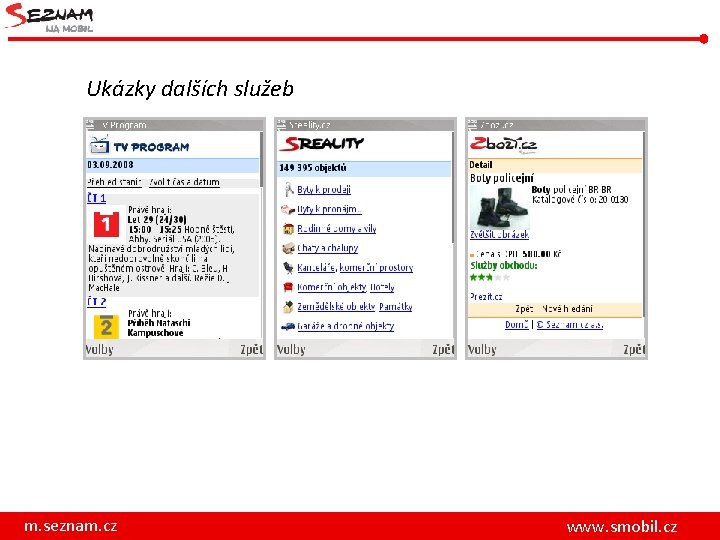This screenshot has width=720, height=540.
Task: Click the police boots product image
Action: coord(500,208)
